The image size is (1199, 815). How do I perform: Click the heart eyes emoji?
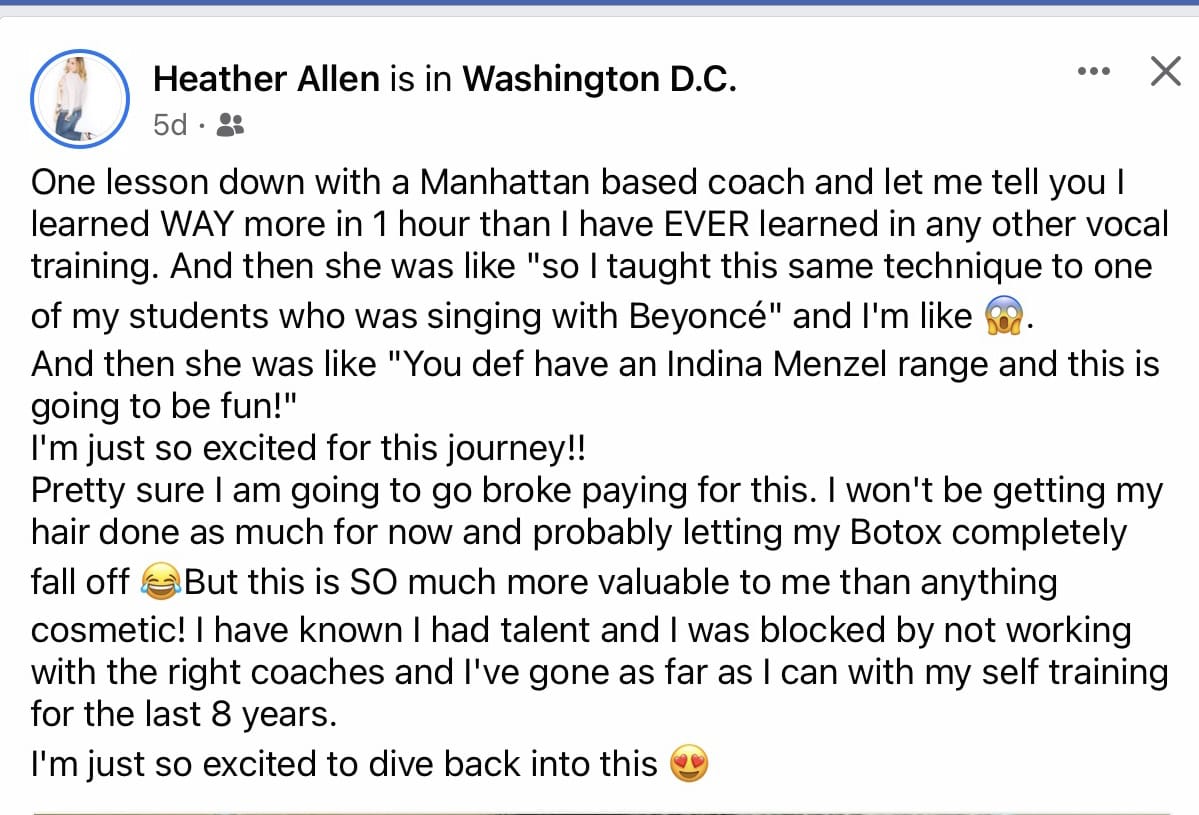(x=689, y=764)
